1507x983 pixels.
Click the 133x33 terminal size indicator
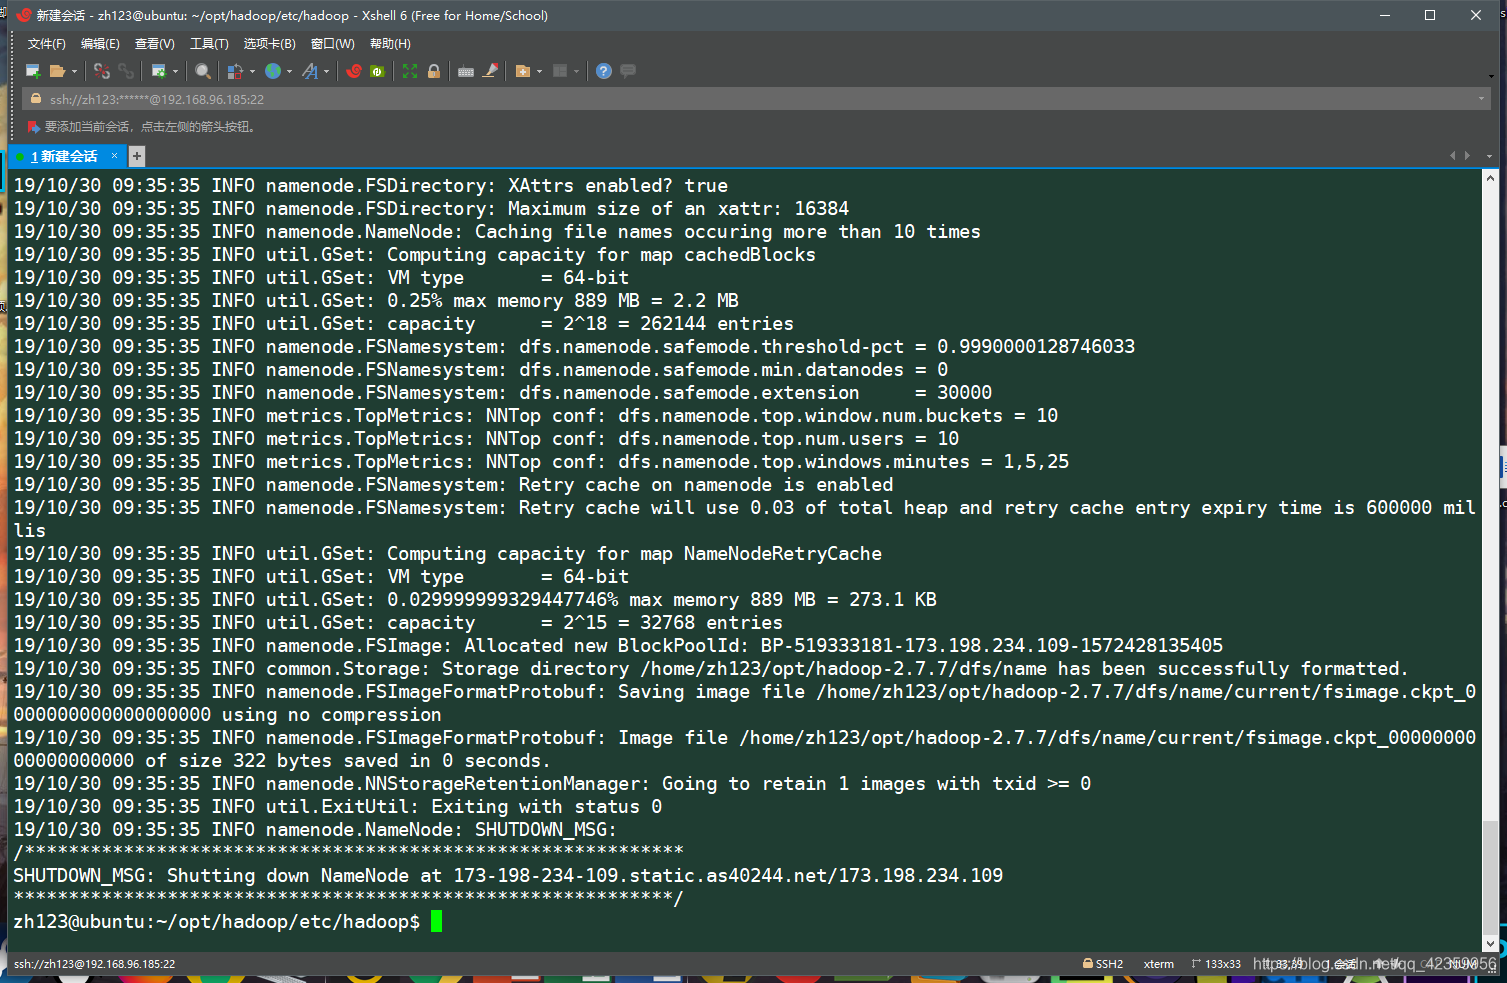tap(1216, 964)
